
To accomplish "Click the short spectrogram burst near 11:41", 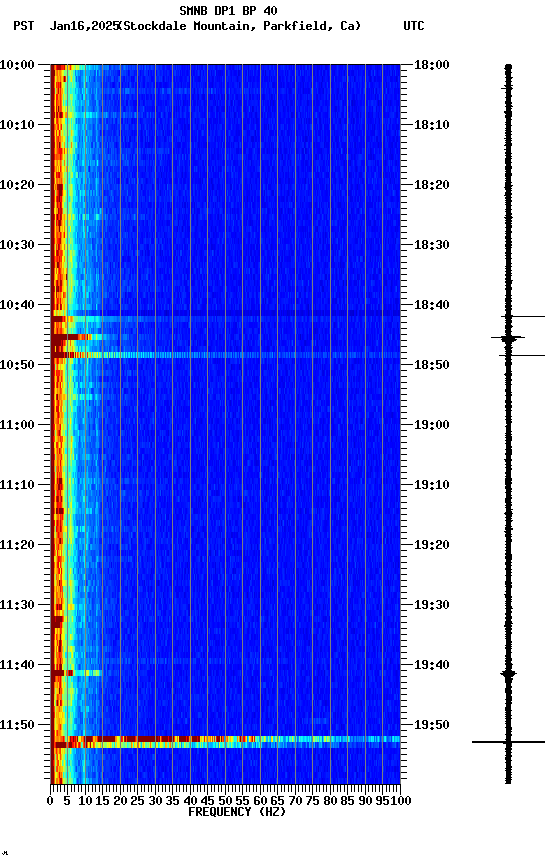I will coord(77,673).
